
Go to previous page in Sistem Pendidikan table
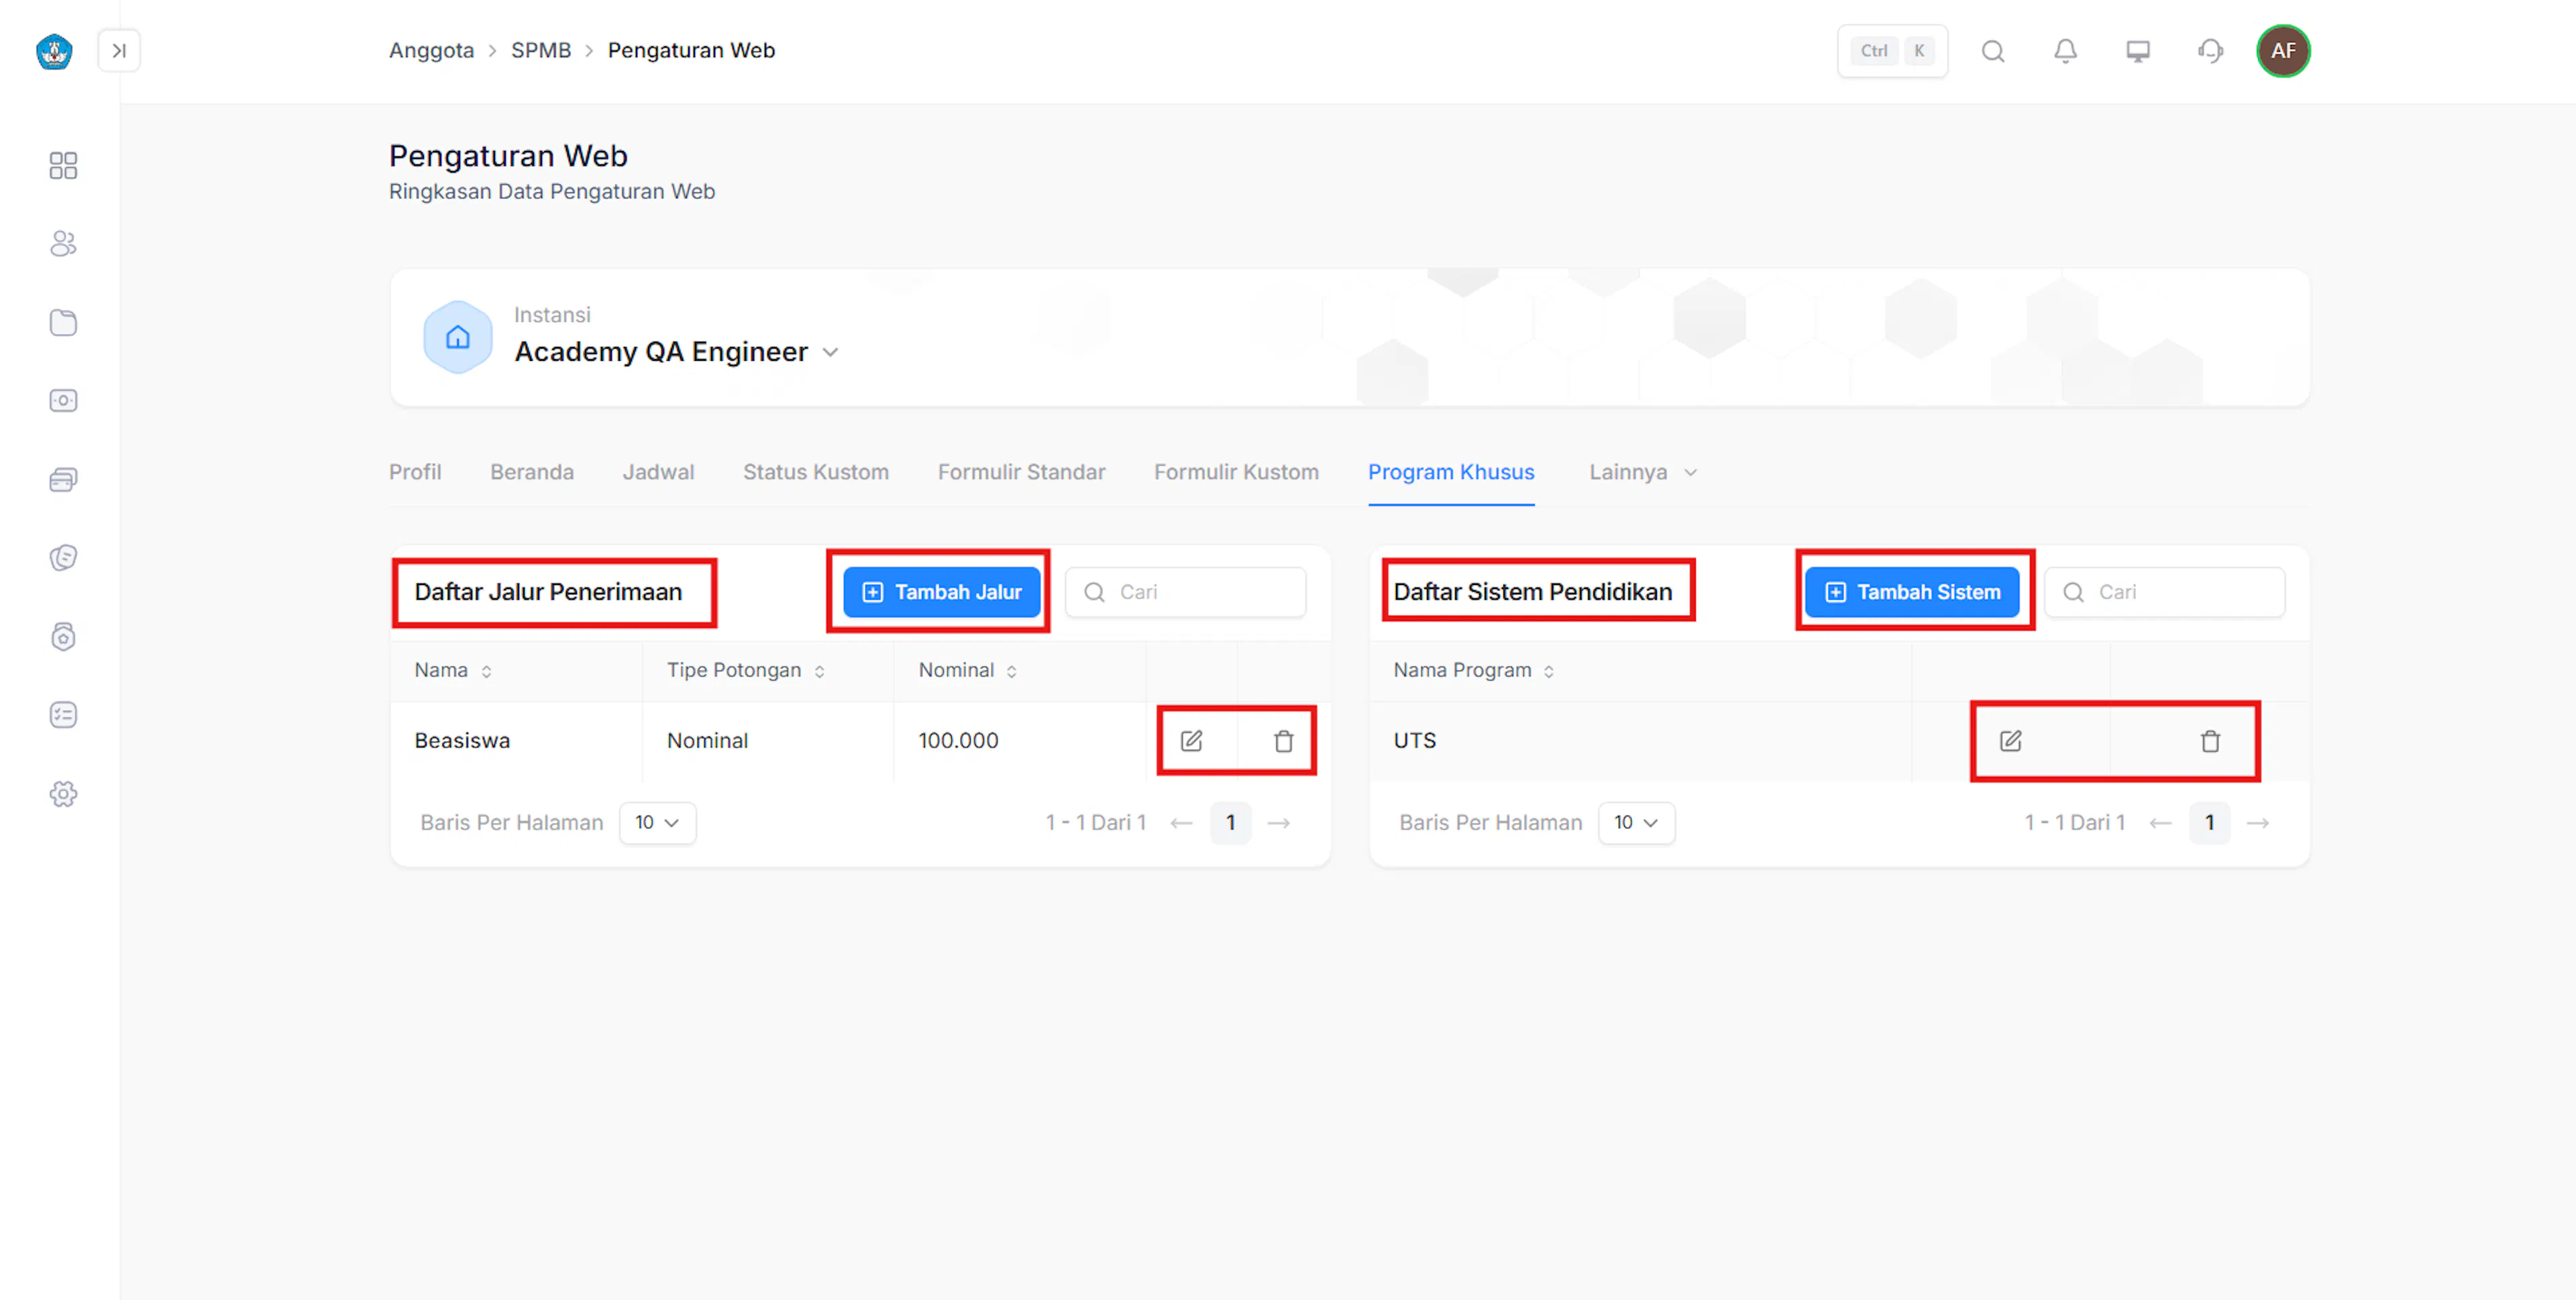pos(2160,823)
